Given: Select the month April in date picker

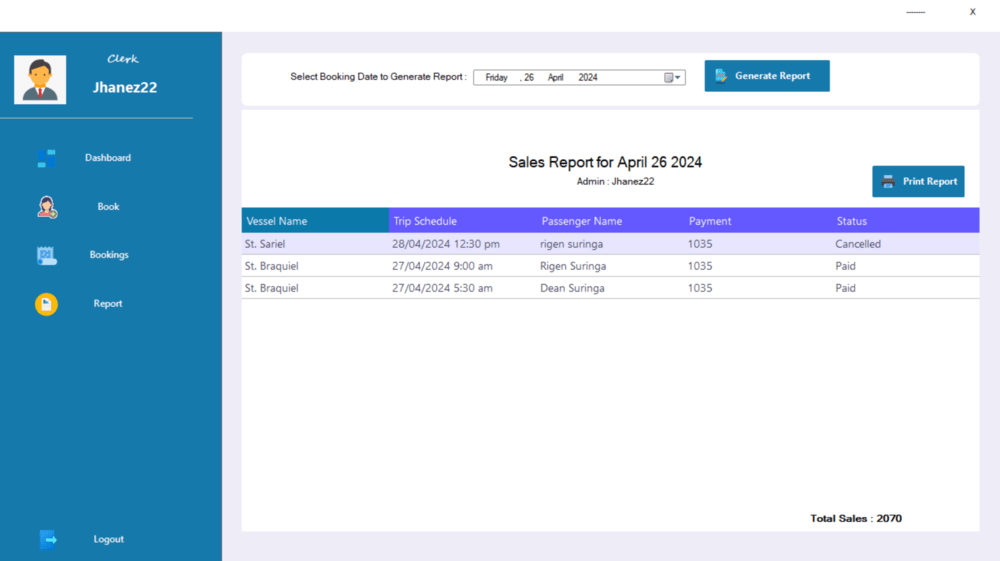Looking at the screenshot, I should coord(555,77).
